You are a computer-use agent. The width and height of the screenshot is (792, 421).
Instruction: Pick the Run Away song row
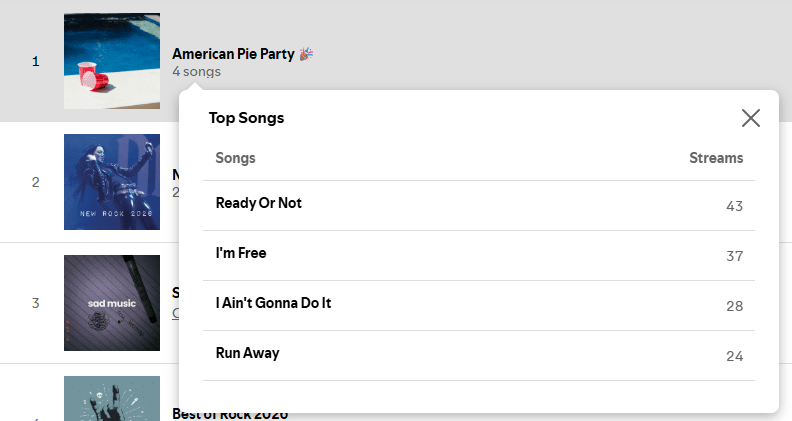pyautogui.click(x=248, y=353)
